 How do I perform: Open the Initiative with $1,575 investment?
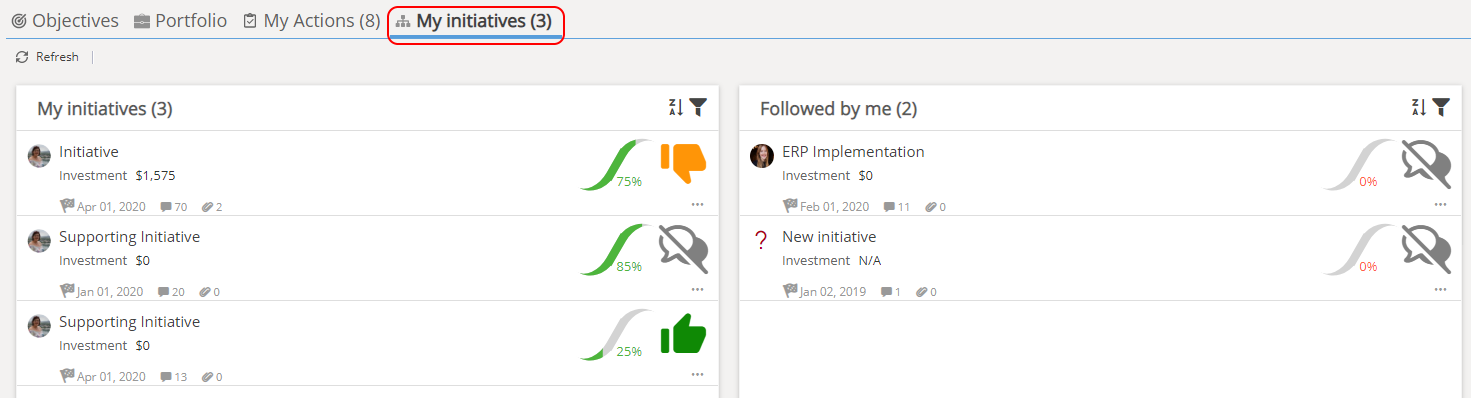(89, 152)
